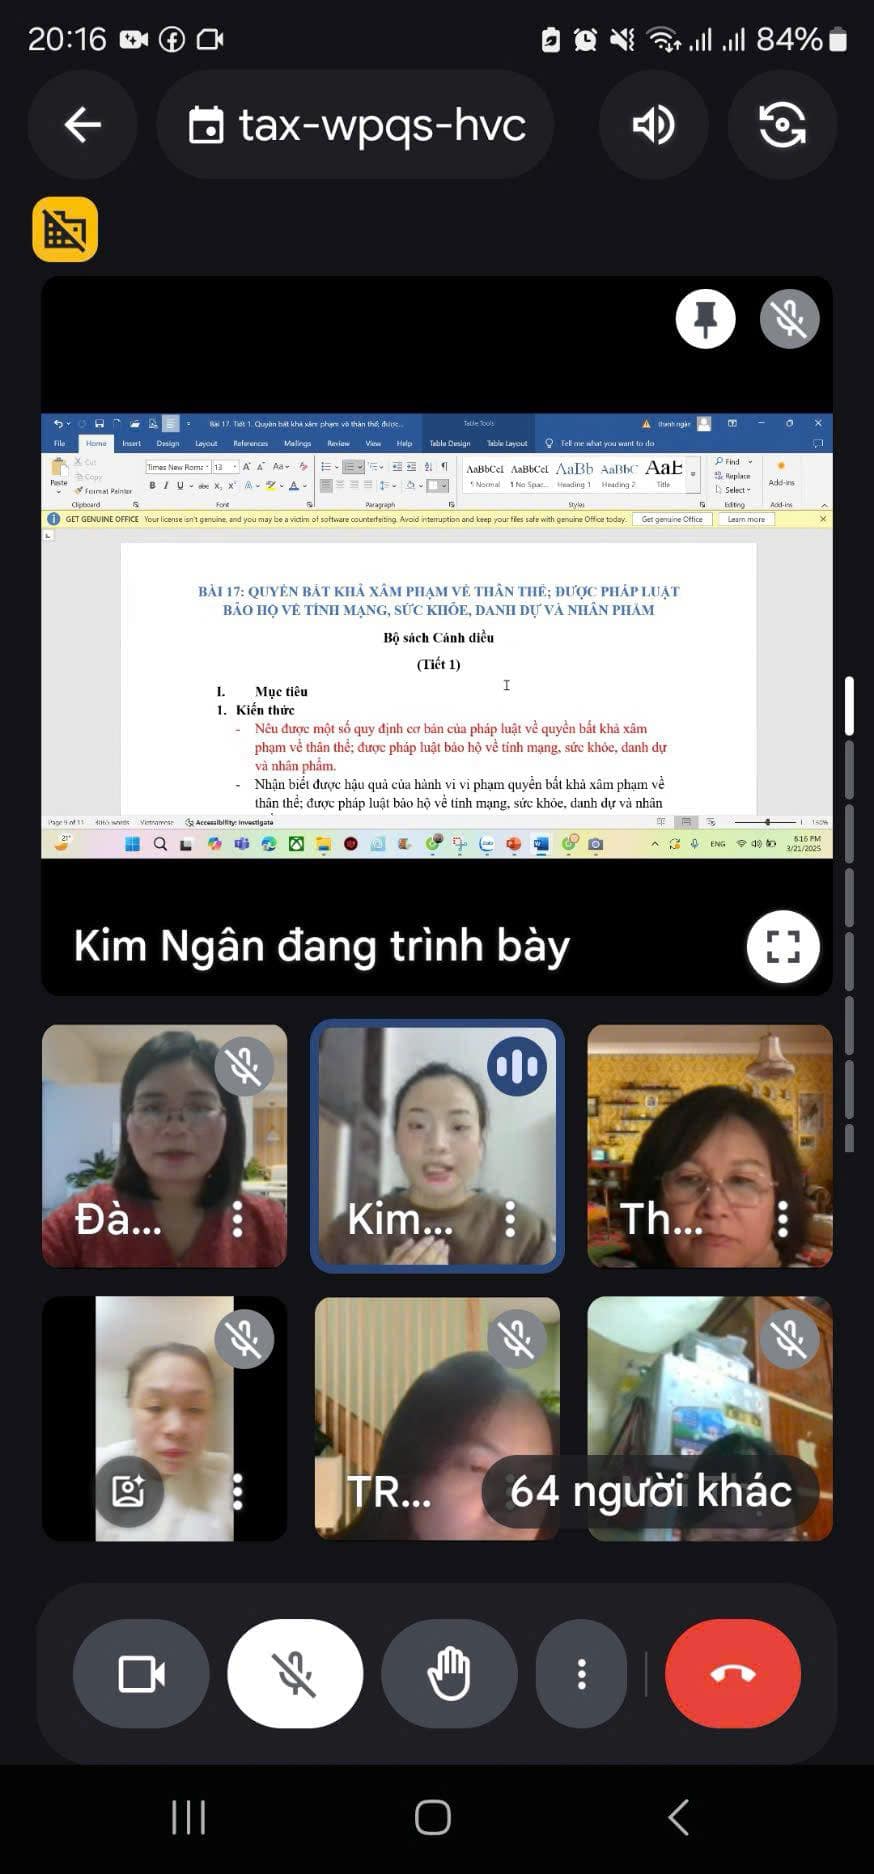Toggle the microphone mute button
The image size is (874, 1874).
point(295,1673)
